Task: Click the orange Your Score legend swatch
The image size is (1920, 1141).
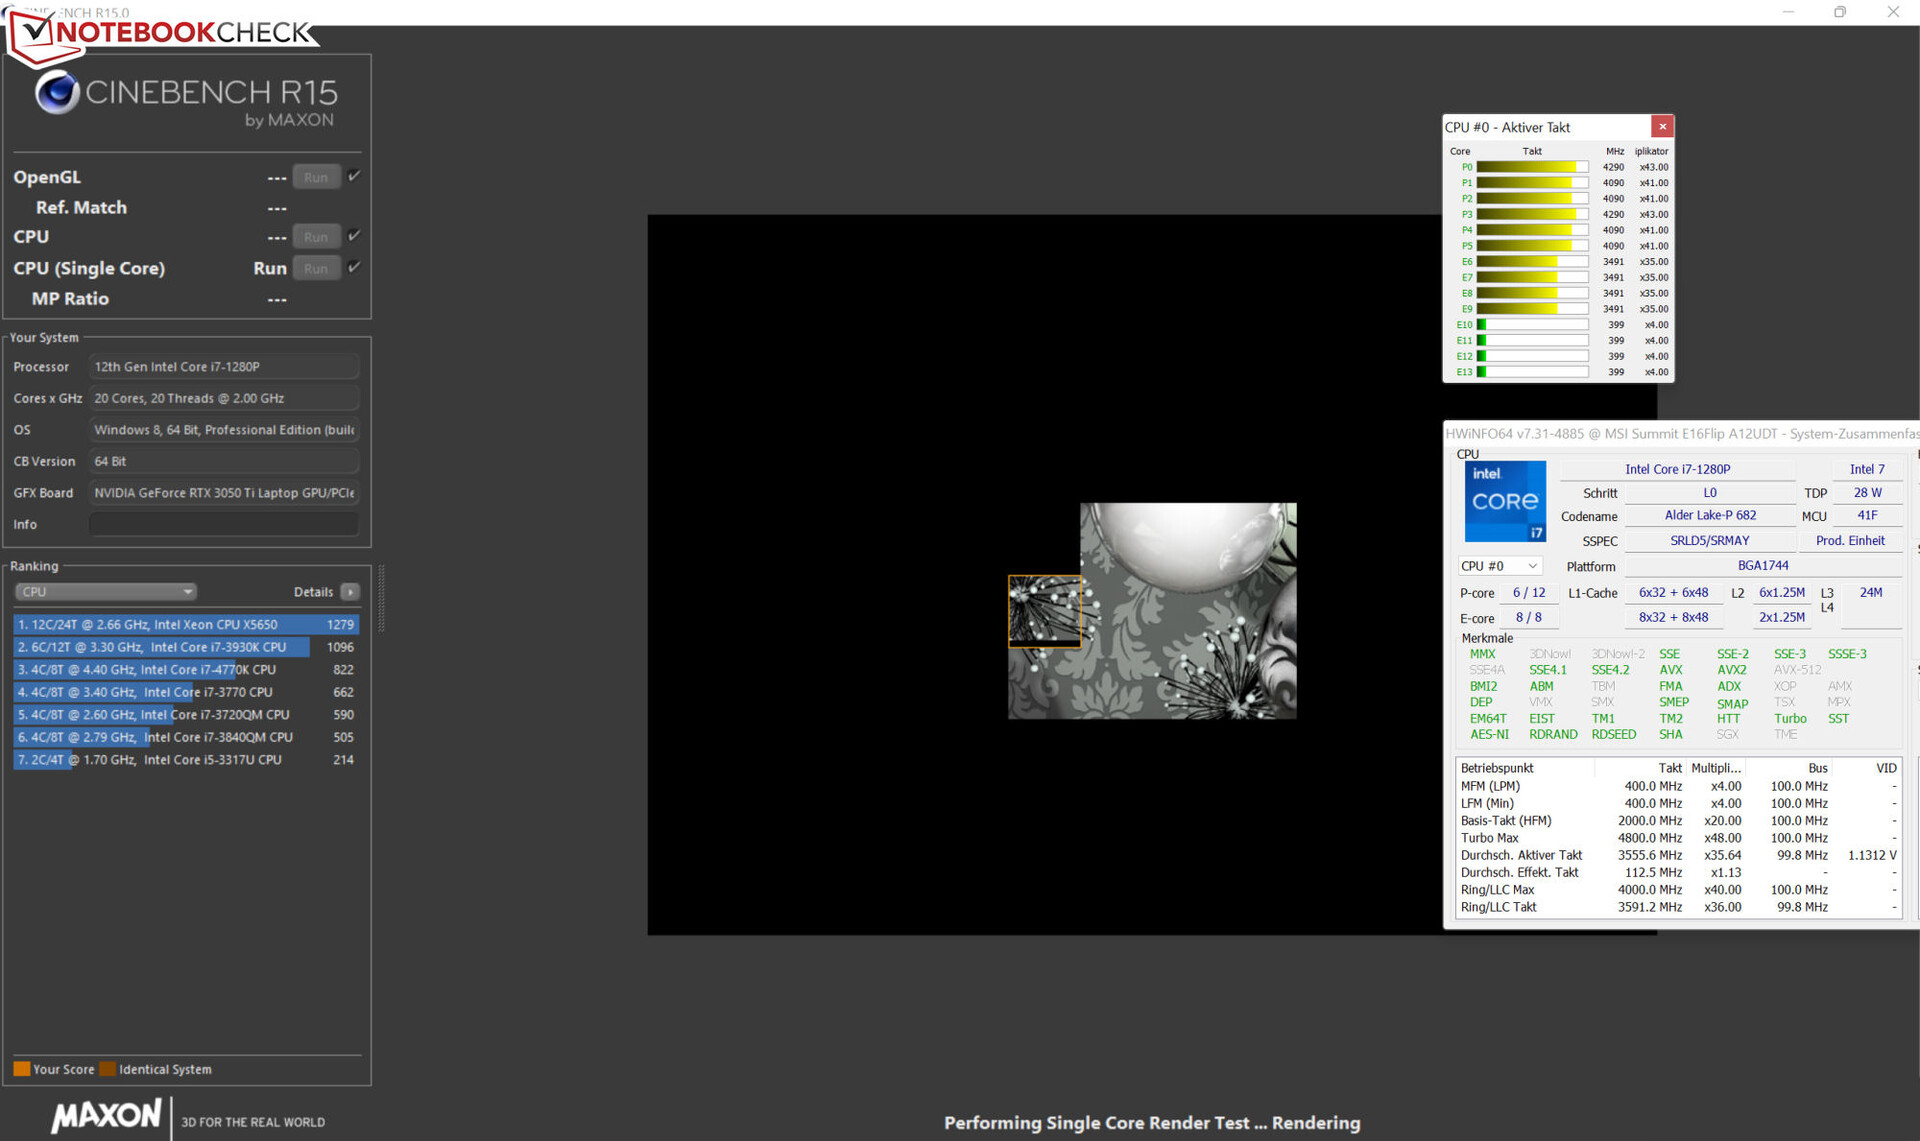Action: (21, 1069)
